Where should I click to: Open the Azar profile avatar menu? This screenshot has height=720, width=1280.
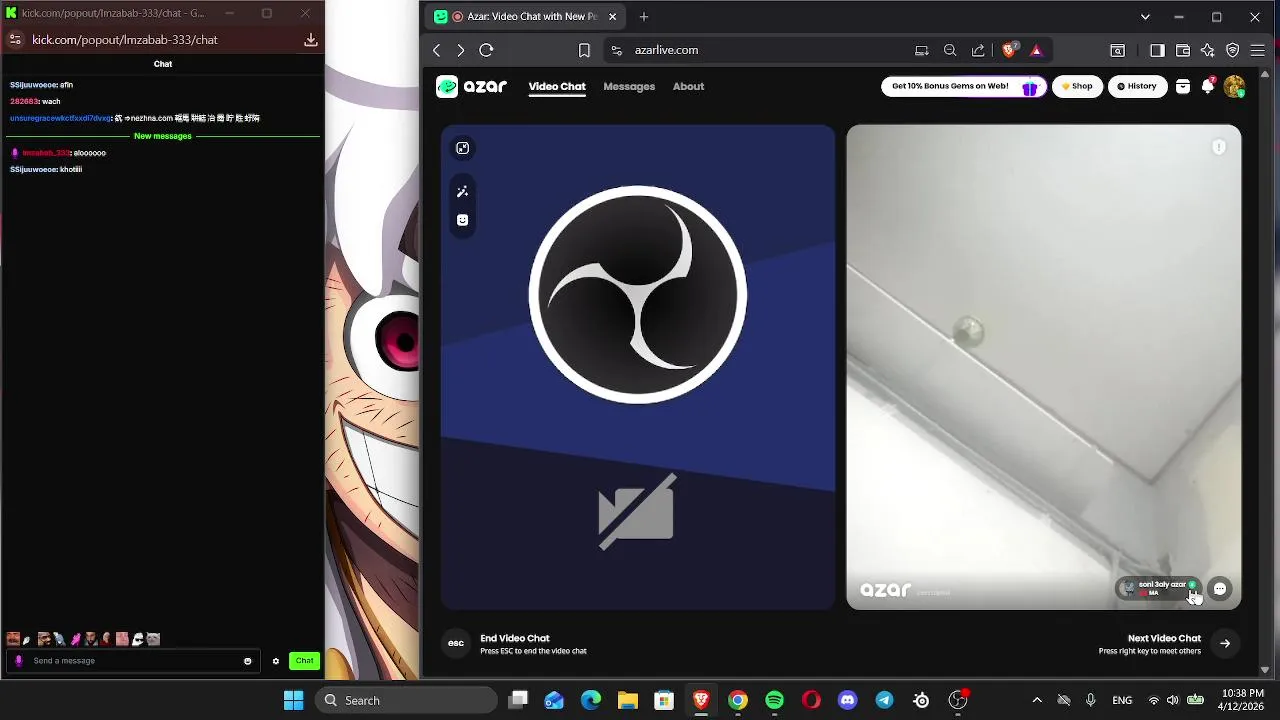pyautogui.click(x=1234, y=87)
